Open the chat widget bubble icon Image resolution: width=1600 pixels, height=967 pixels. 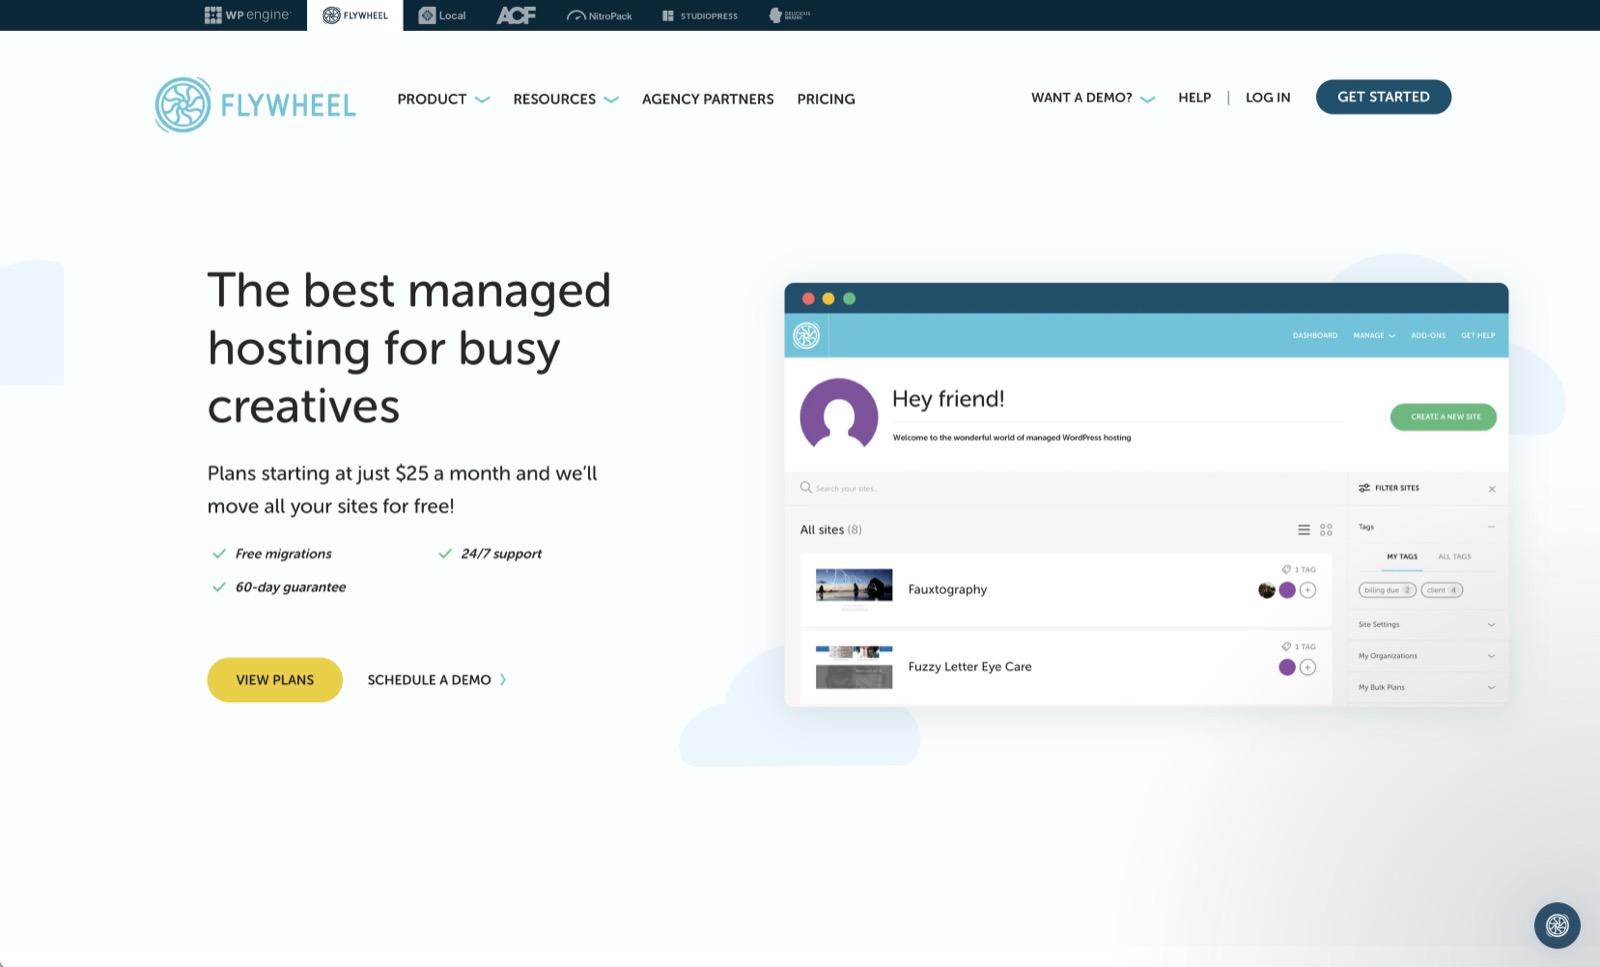click(1557, 925)
